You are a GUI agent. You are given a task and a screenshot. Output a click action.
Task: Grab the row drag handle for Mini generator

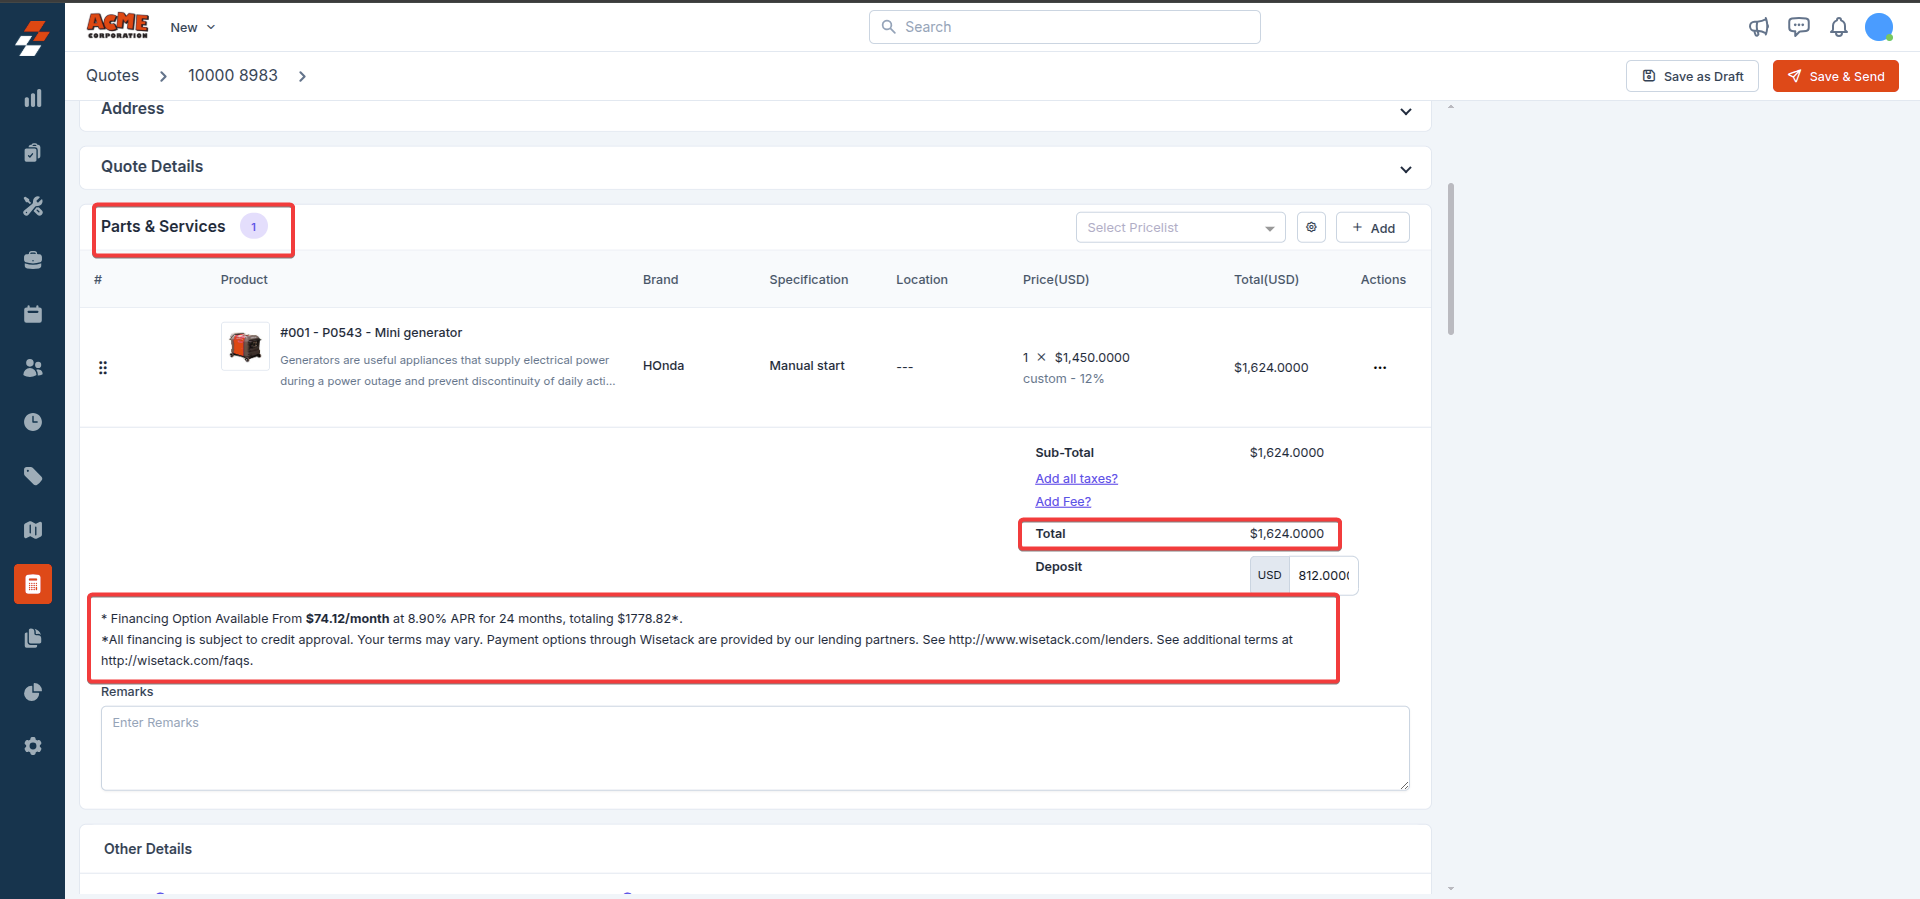pos(103,368)
